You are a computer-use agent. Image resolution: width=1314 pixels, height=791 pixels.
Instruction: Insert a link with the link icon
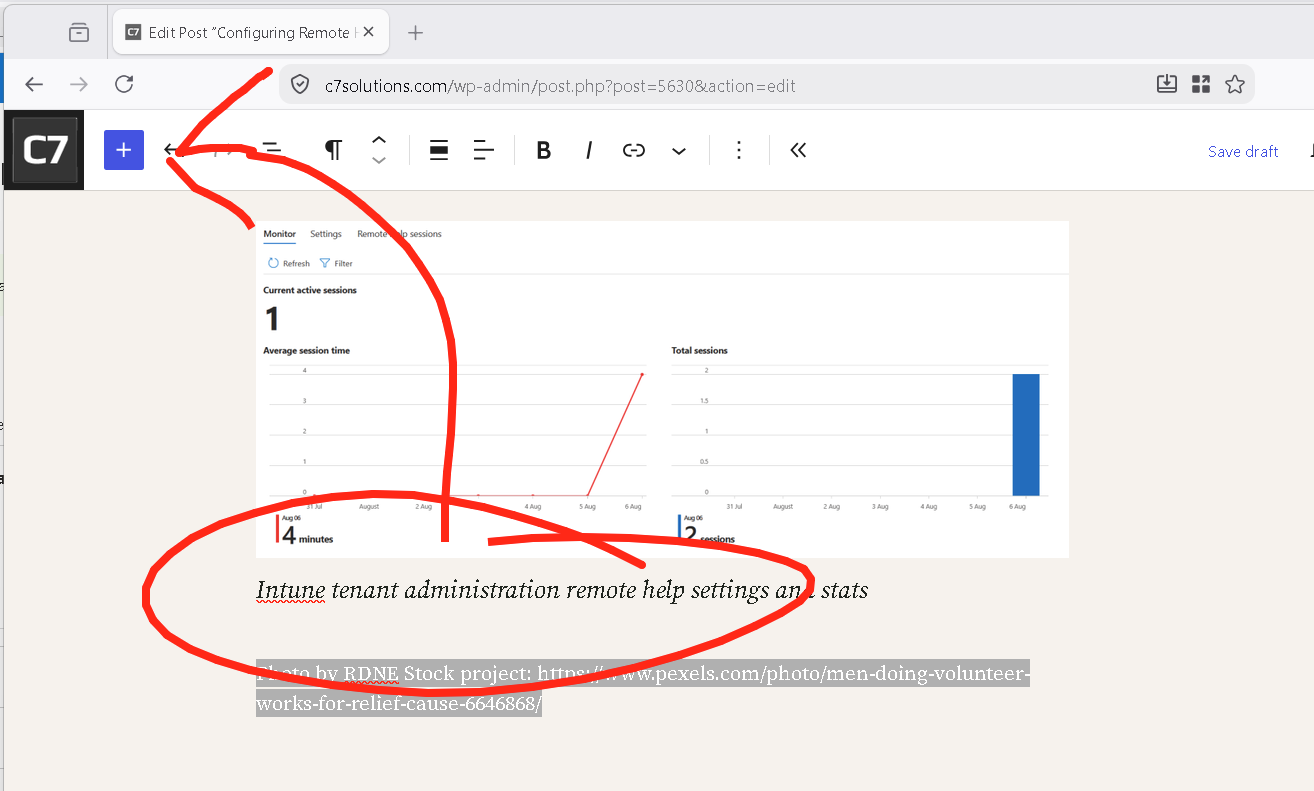tap(634, 150)
